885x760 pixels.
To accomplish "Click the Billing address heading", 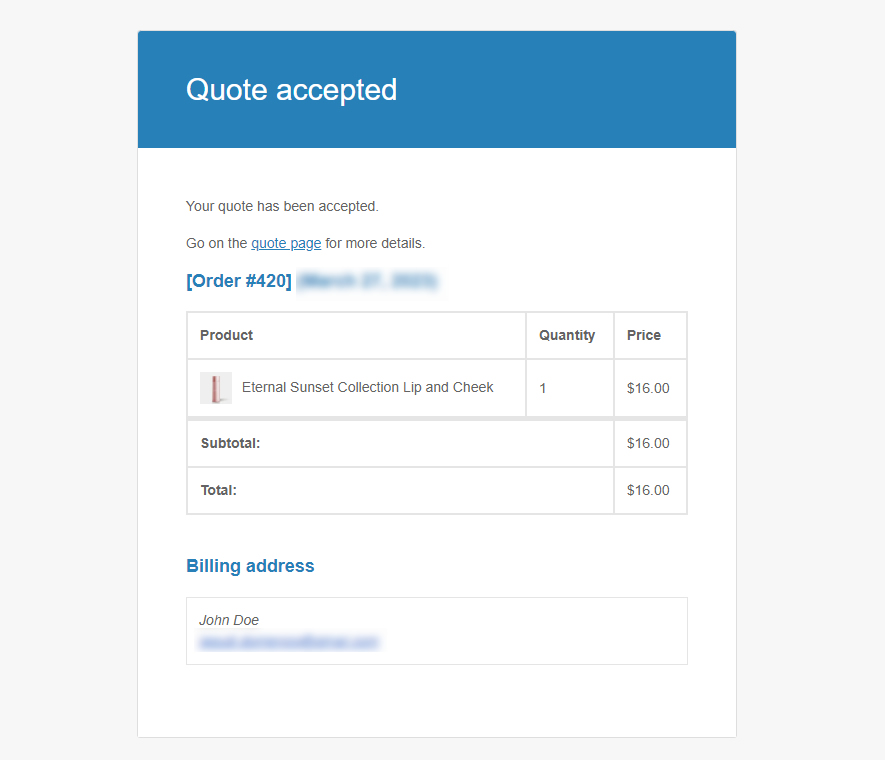I will (x=250, y=566).
